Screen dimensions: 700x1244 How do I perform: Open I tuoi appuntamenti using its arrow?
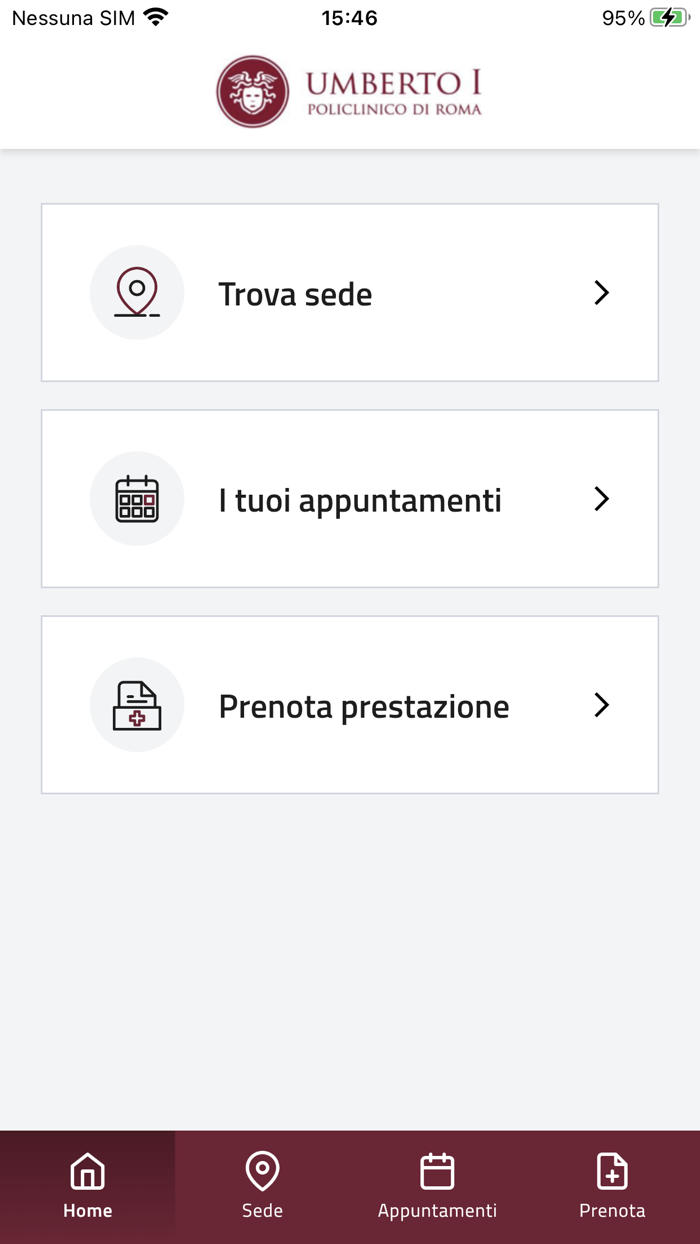pyautogui.click(x=601, y=498)
